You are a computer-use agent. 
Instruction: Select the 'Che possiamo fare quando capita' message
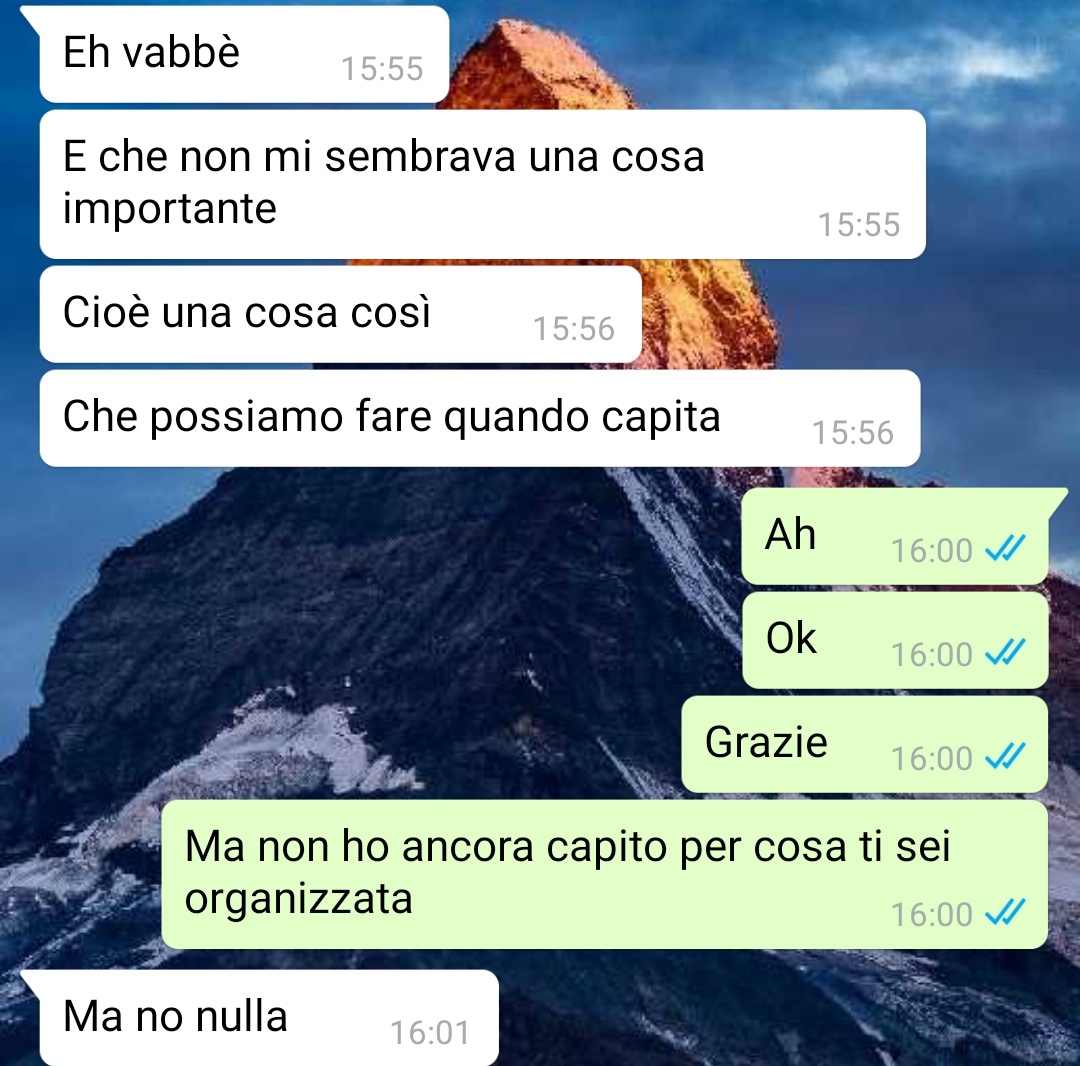click(x=479, y=418)
